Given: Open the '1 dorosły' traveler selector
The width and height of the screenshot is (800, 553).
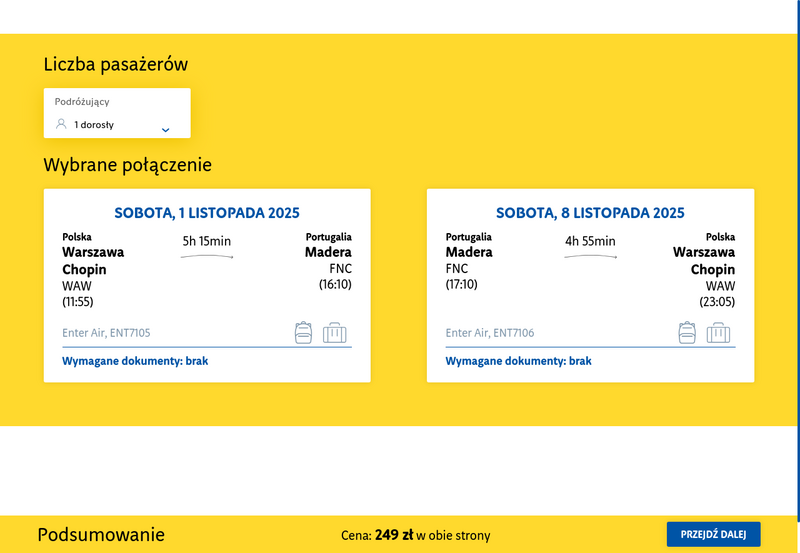Looking at the screenshot, I should [94, 125].
